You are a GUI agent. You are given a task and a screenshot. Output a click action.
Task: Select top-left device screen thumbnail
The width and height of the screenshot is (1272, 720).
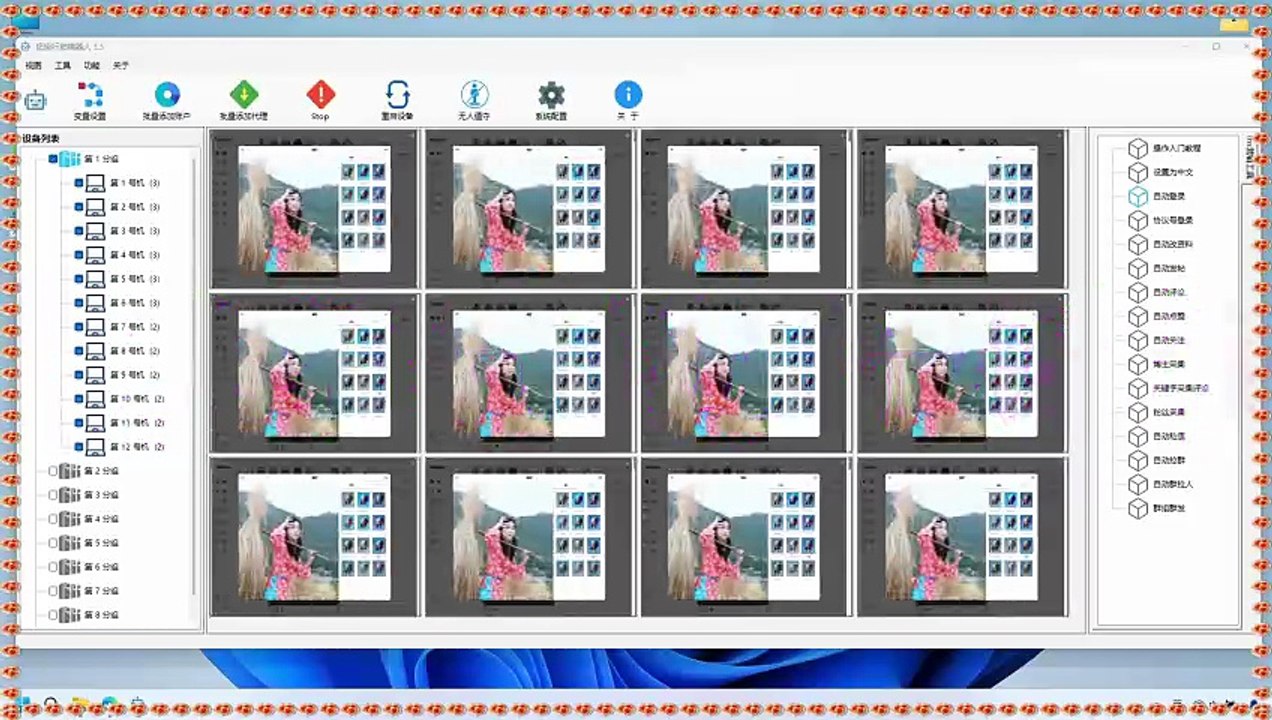[x=314, y=209]
